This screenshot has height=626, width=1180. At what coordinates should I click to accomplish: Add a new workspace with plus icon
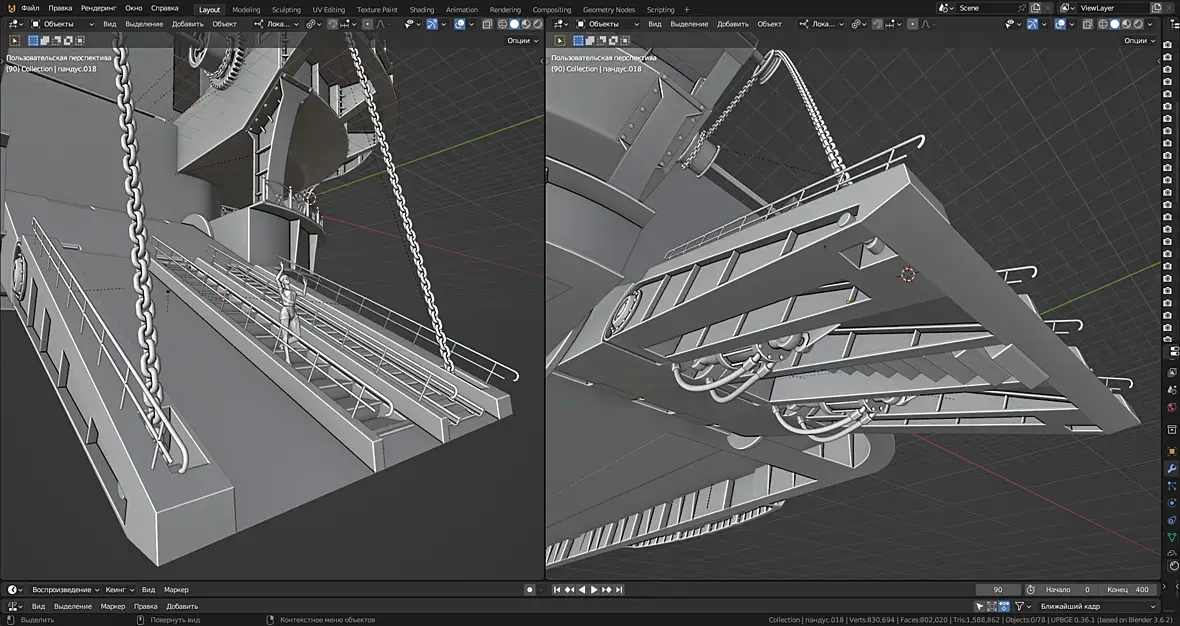coord(686,9)
